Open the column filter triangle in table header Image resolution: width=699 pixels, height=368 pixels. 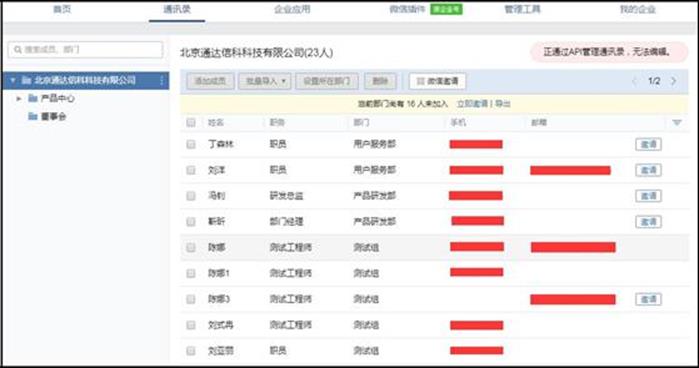pyautogui.click(x=677, y=122)
